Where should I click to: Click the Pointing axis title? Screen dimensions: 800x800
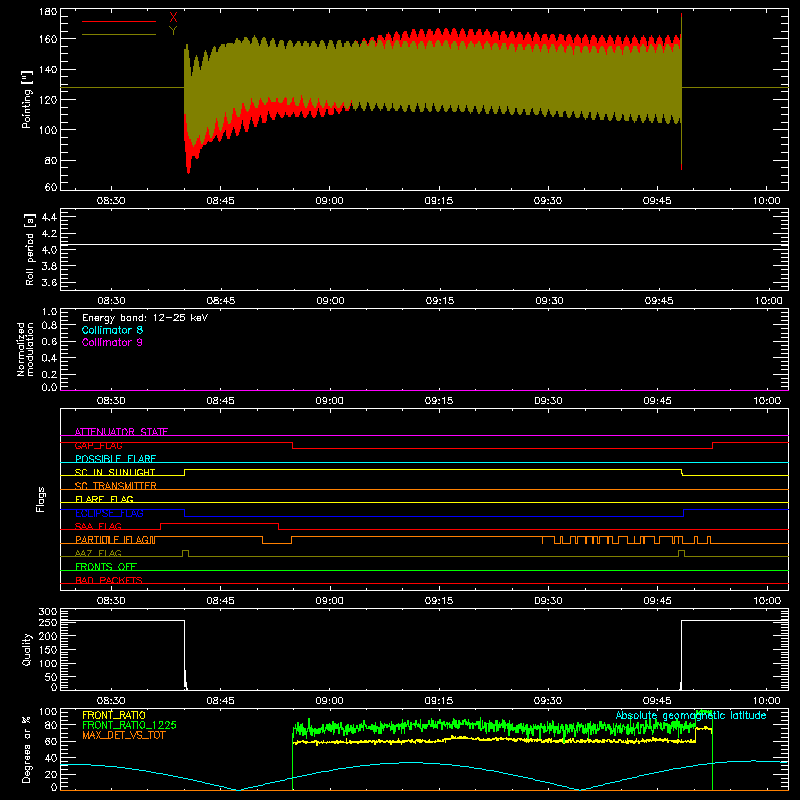pos(27,99)
